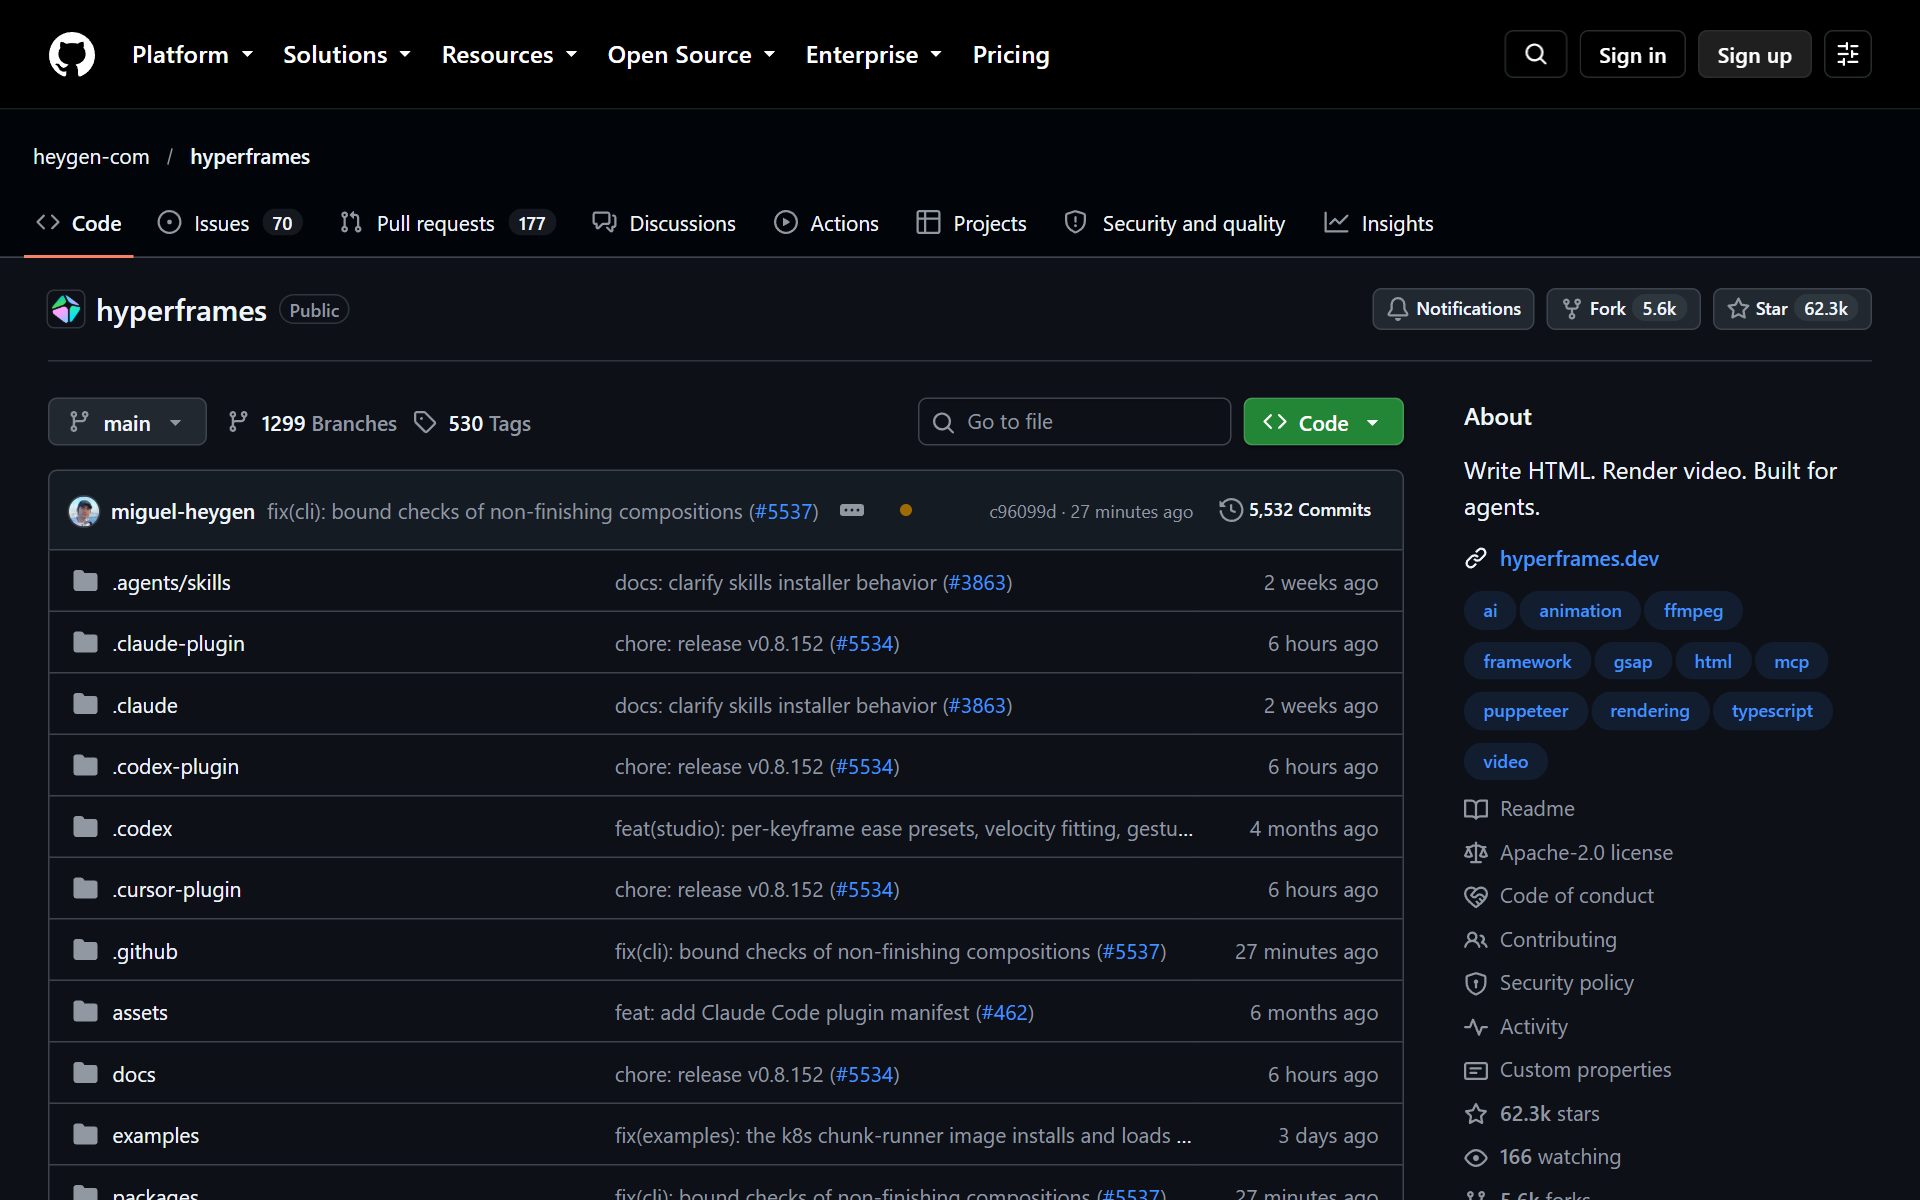Open the main branch selector dropdown
Image resolution: width=1920 pixels, height=1200 pixels.
127,422
